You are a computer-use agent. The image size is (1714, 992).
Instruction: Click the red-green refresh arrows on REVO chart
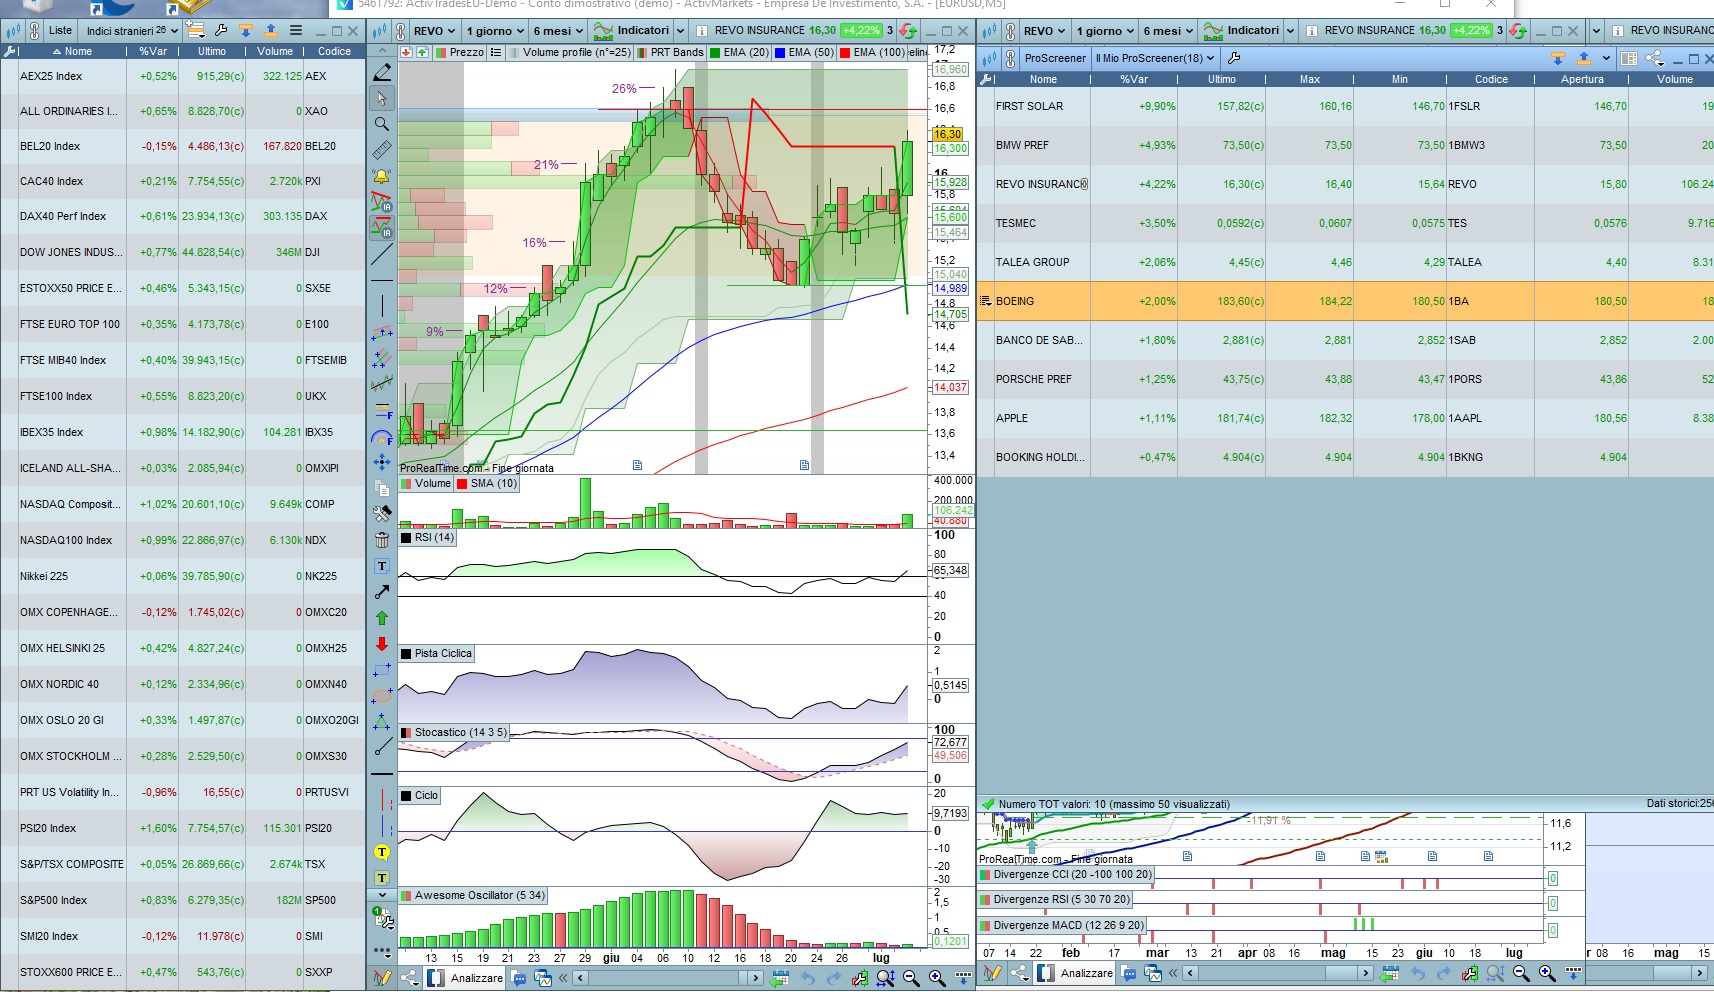click(x=908, y=31)
